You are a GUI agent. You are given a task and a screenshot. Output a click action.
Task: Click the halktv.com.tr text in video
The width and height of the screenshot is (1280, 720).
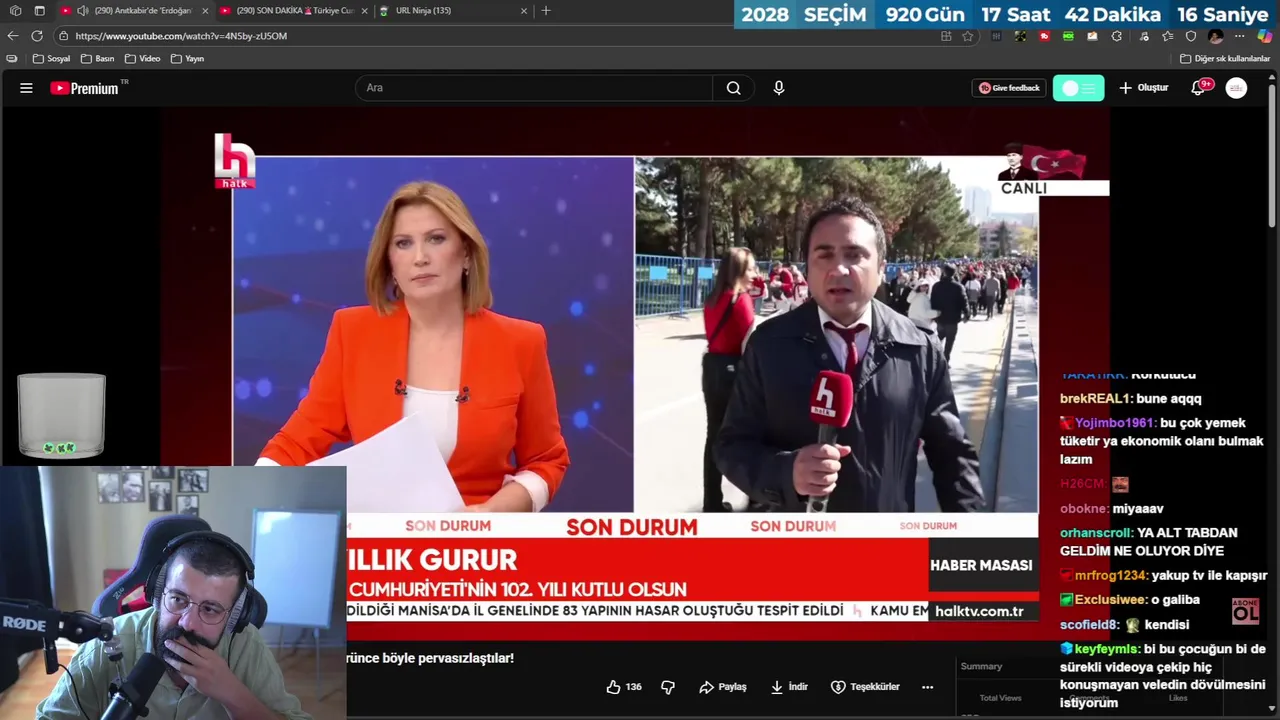click(979, 611)
